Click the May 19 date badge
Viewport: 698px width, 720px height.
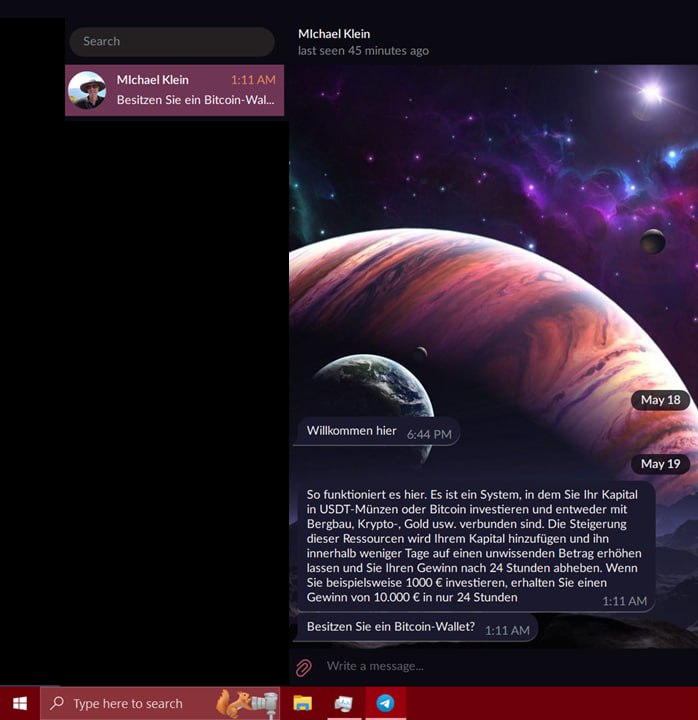point(660,464)
